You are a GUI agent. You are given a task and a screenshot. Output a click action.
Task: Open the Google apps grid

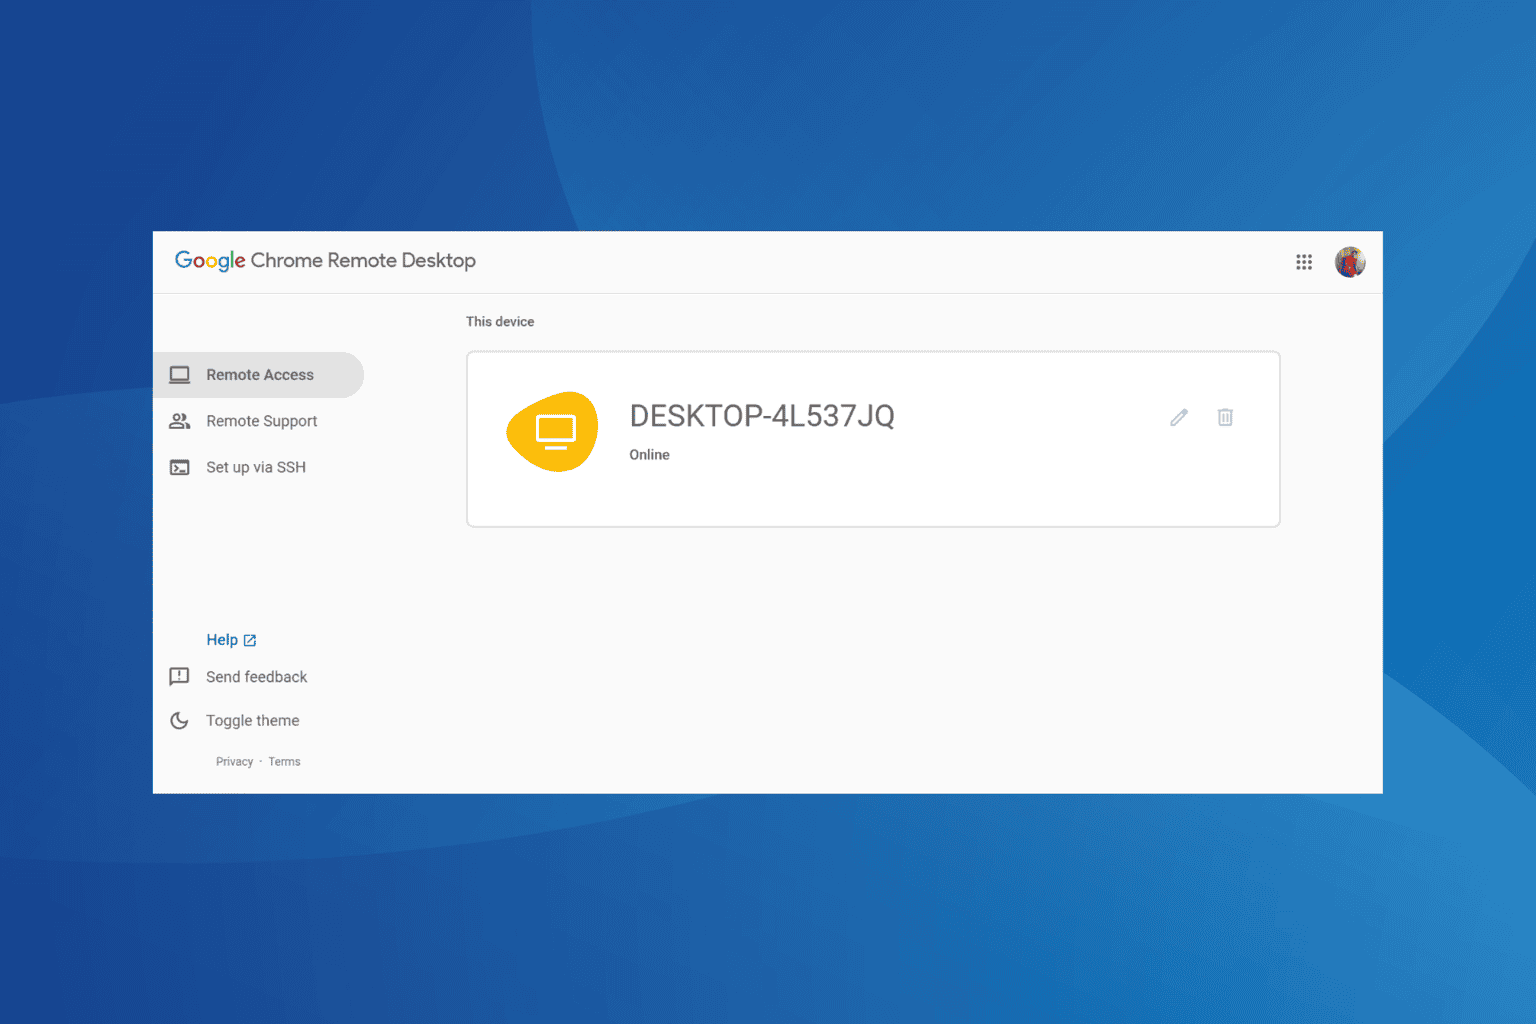pos(1304,262)
